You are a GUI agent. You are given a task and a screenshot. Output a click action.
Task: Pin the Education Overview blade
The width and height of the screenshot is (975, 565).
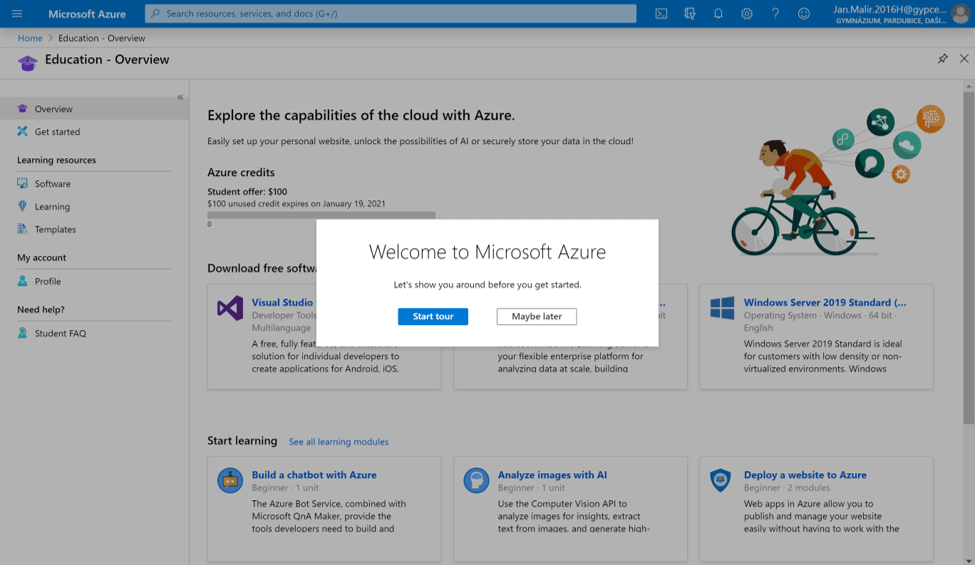[x=943, y=58]
